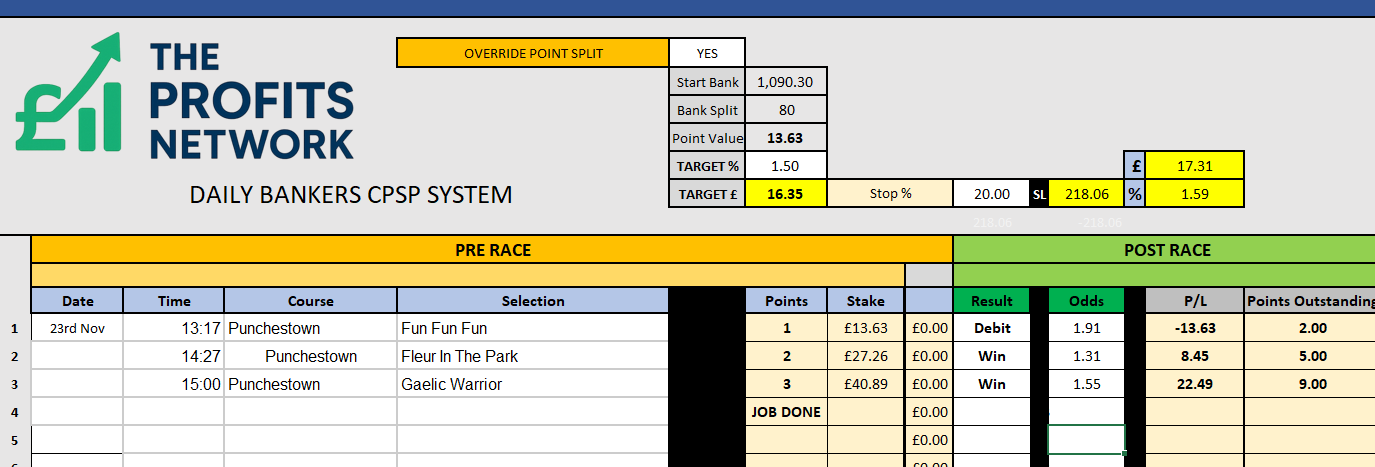Click the Points Outstanding column header
1375x467 pixels.
click(1311, 300)
